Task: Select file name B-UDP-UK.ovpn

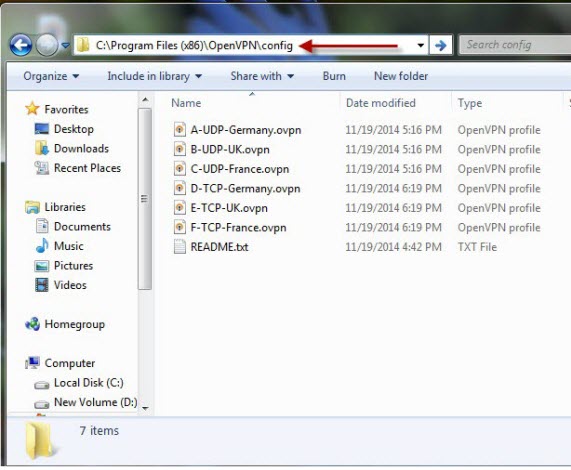Action: (230, 150)
